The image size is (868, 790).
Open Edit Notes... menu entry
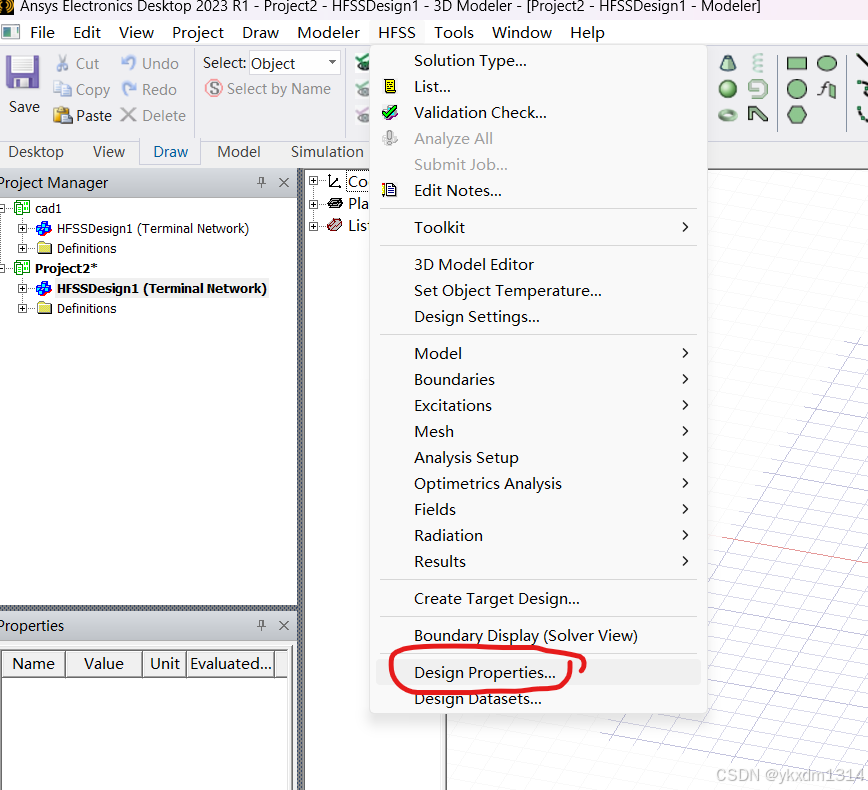(x=538, y=190)
